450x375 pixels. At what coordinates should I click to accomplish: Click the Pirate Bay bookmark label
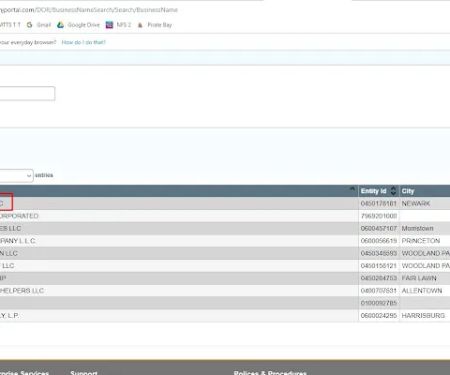pos(160,25)
